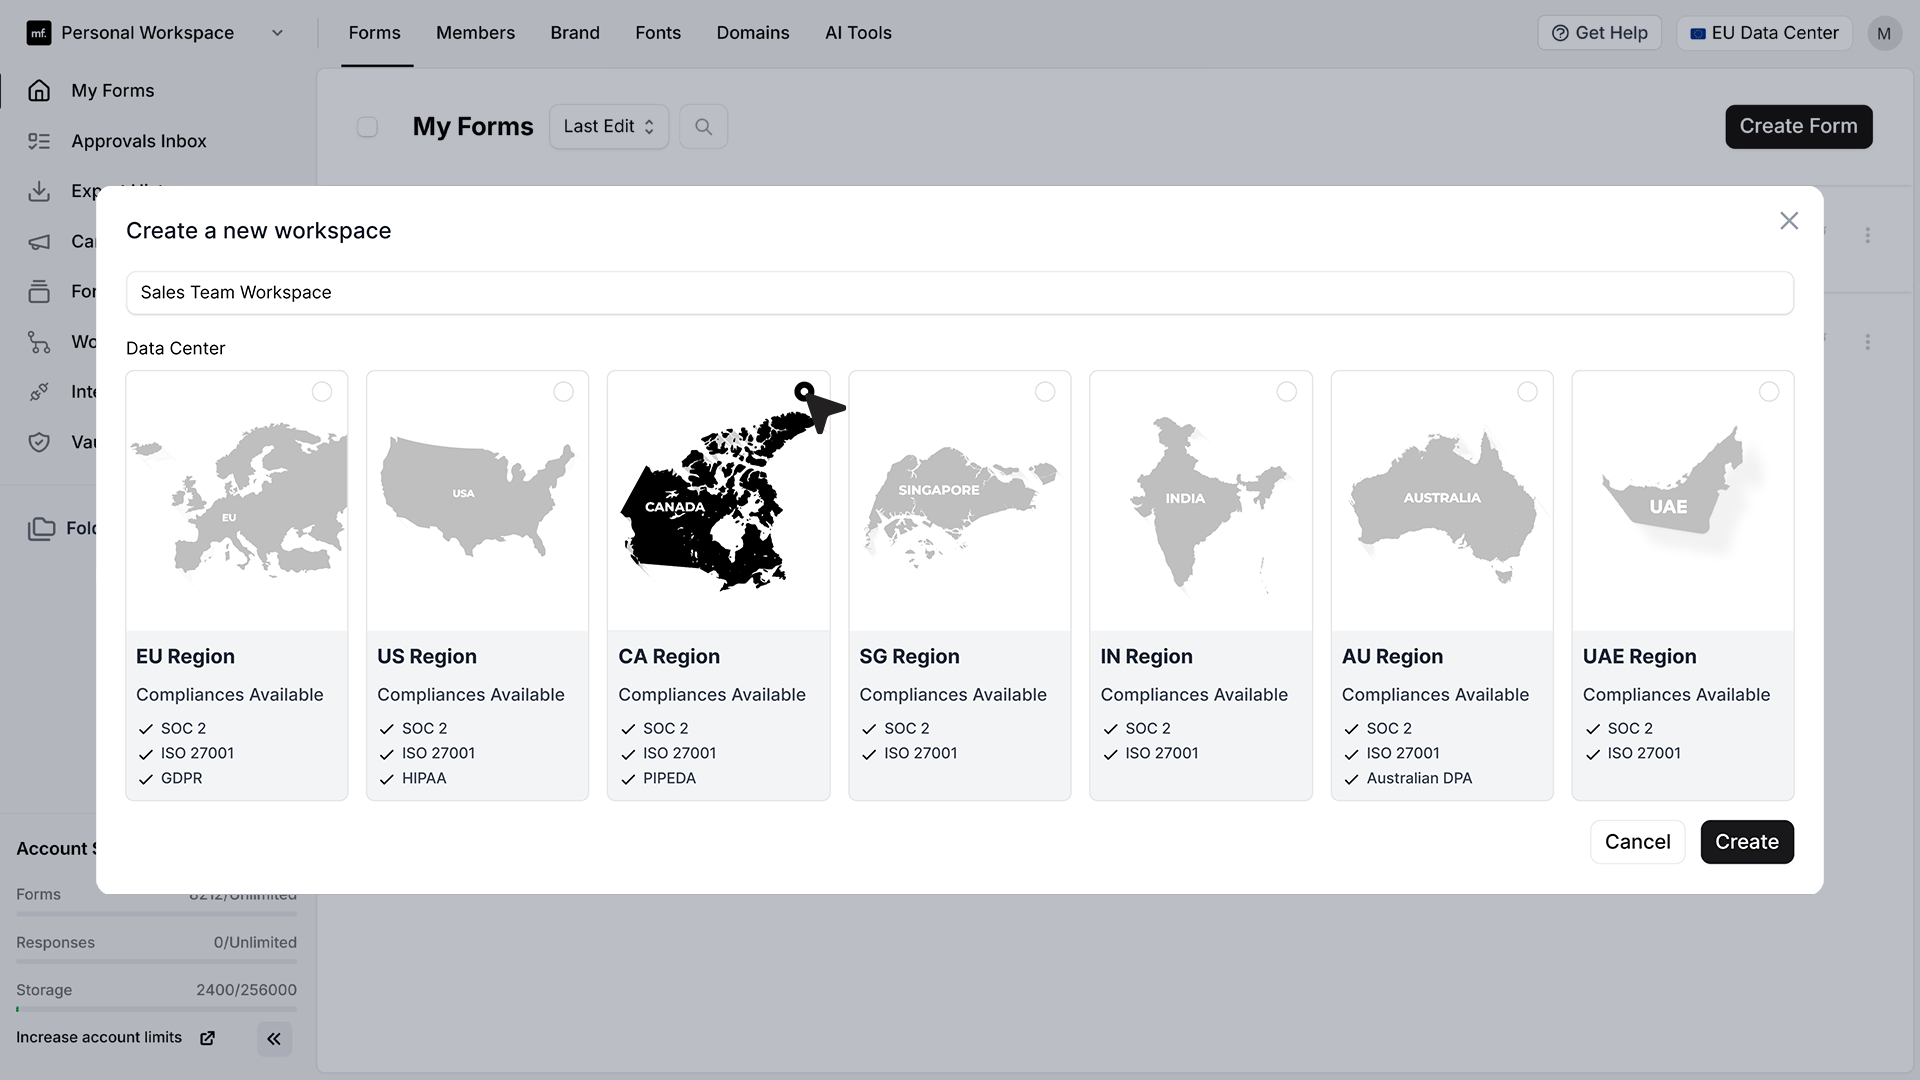Select the EU Region radio button
This screenshot has height=1080, width=1920.
(322, 392)
